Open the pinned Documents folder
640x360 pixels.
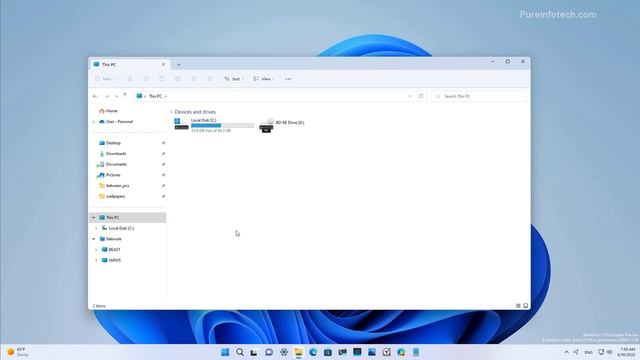[116, 164]
